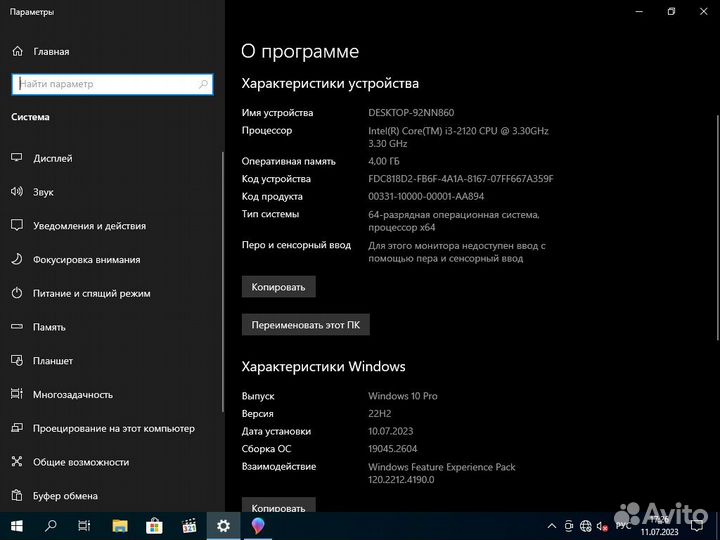Click the Дата установки label
Screen dimensions: 720x540
[x=276, y=432]
